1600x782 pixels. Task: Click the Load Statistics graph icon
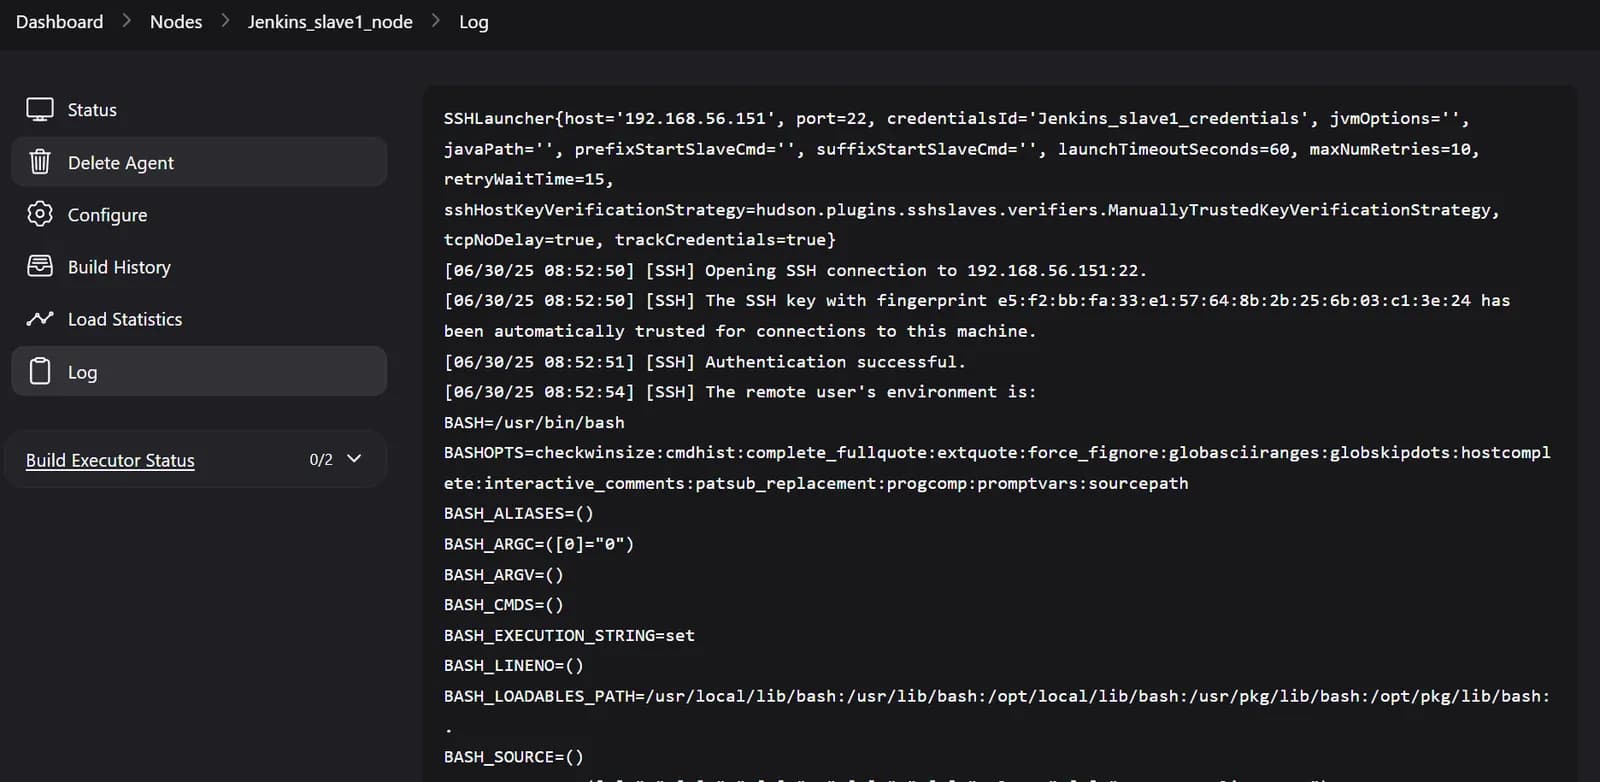point(40,319)
